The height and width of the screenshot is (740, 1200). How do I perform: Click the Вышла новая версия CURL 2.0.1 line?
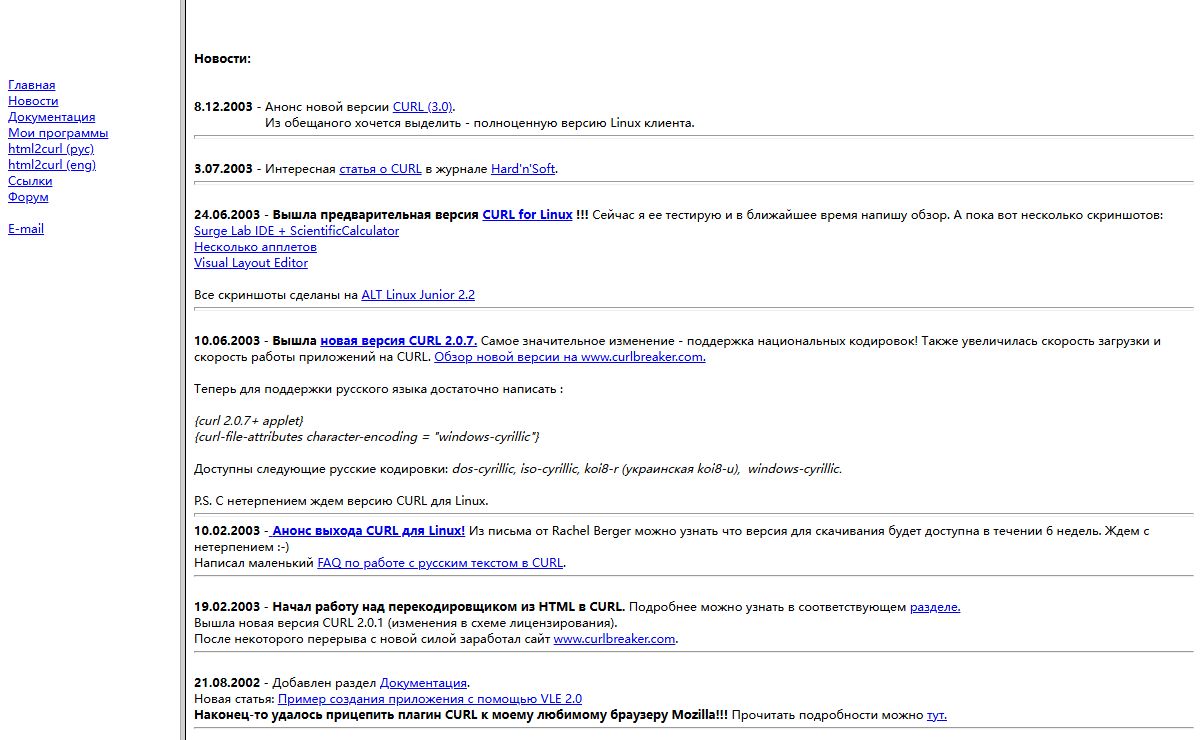[405, 623]
